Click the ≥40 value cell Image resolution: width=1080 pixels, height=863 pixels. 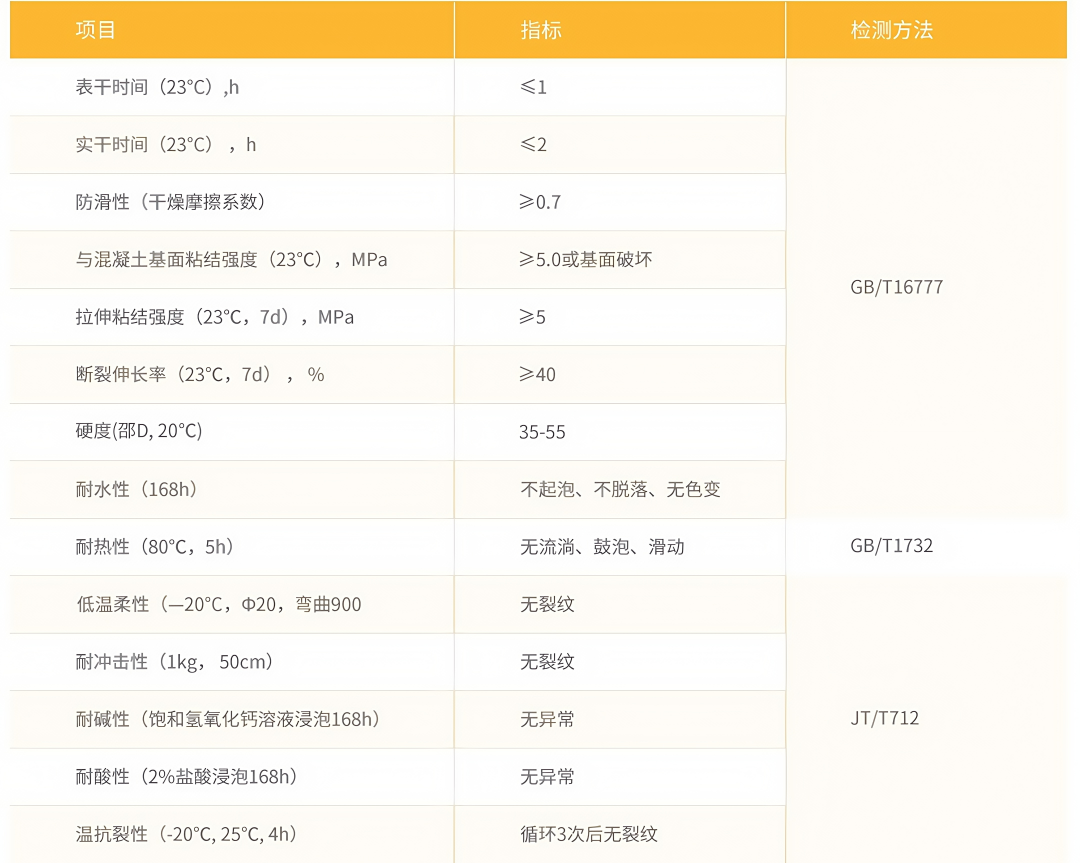click(x=537, y=375)
